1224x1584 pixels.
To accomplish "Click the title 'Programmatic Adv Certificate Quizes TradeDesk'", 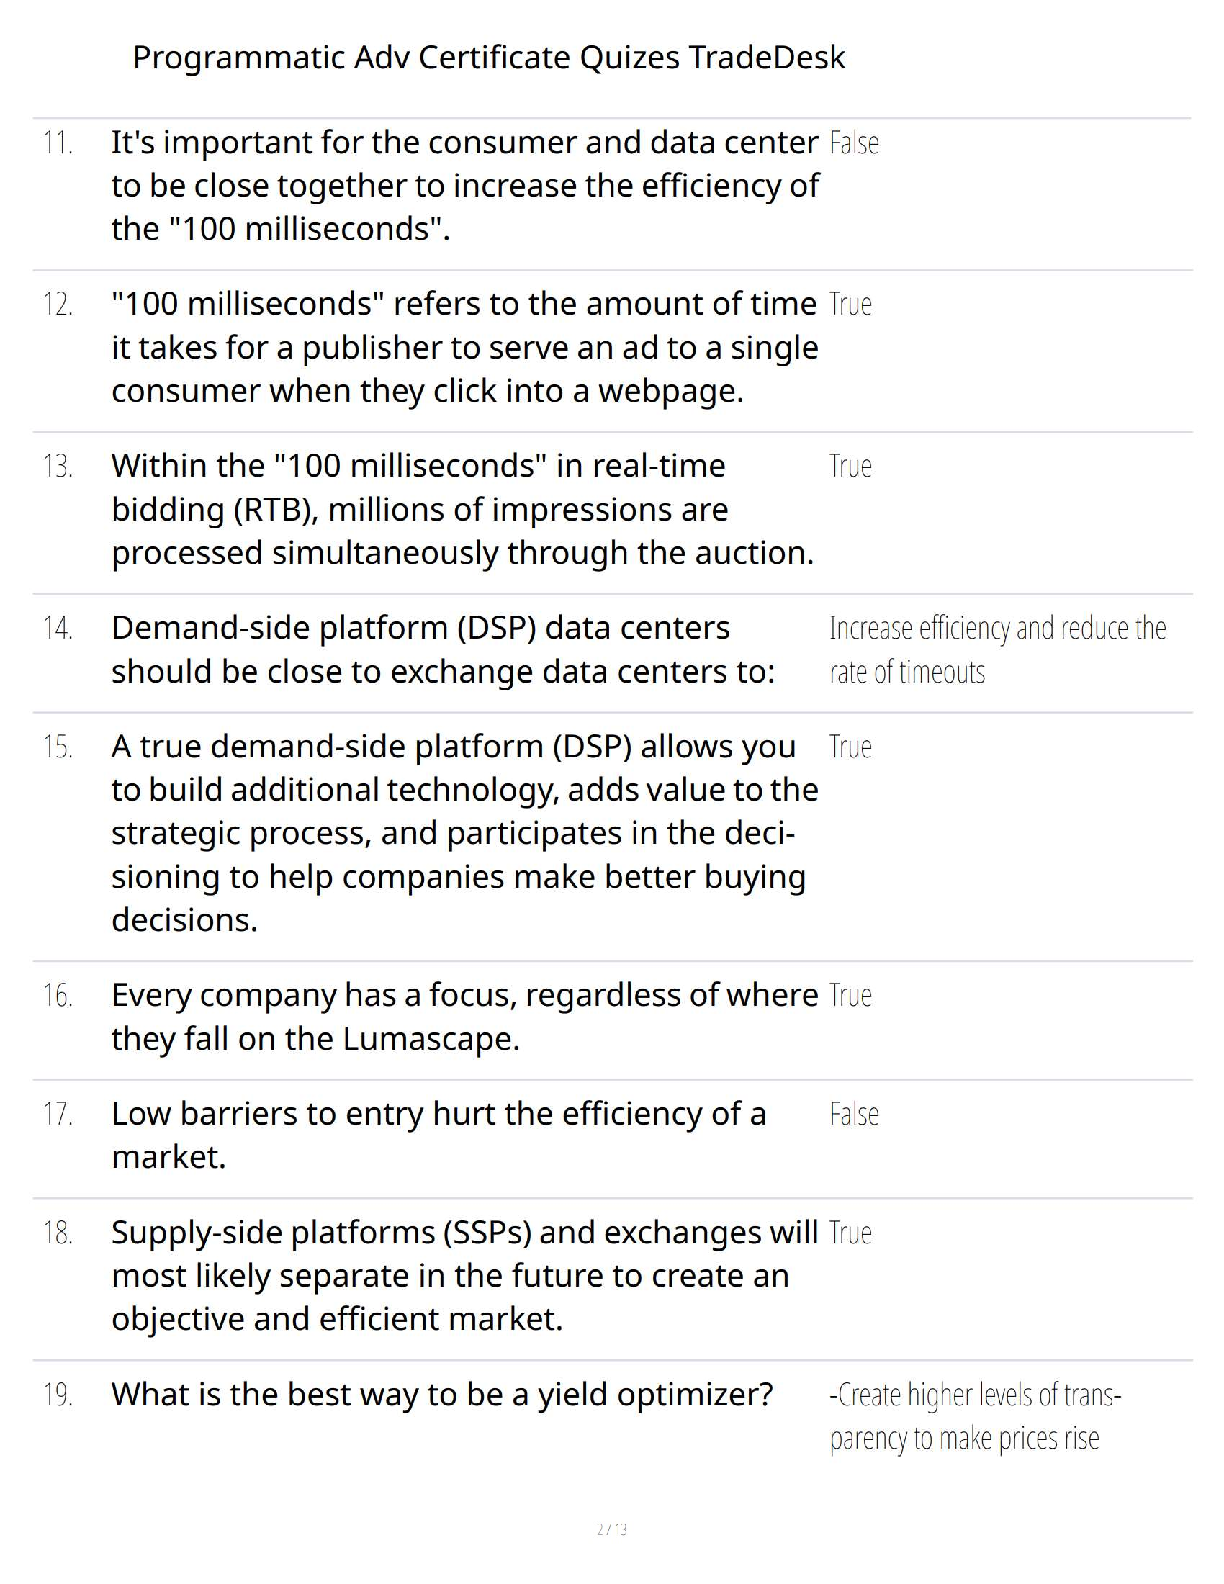I will pyautogui.click(x=488, y=57).
